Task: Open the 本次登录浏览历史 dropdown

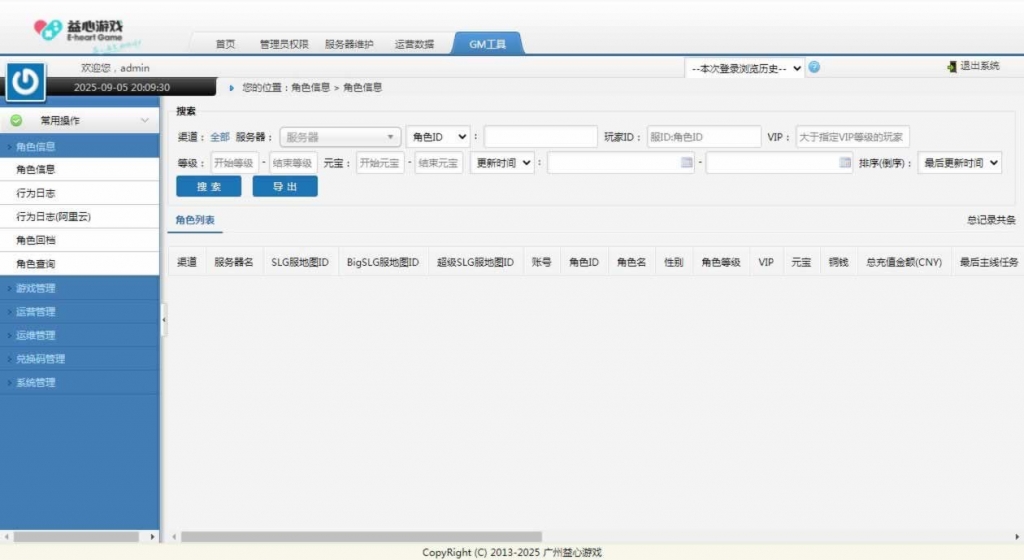Action: 745,68
